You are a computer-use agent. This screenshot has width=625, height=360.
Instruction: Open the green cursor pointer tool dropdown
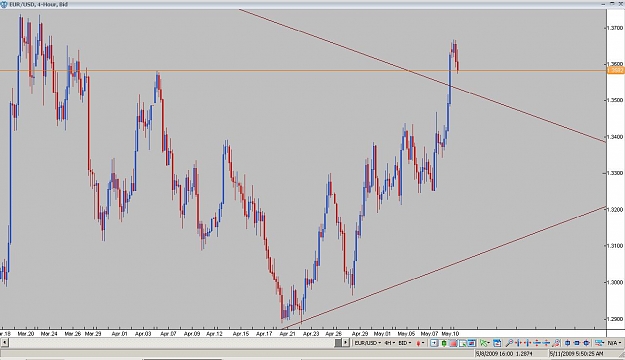click(x=485, y=343)
